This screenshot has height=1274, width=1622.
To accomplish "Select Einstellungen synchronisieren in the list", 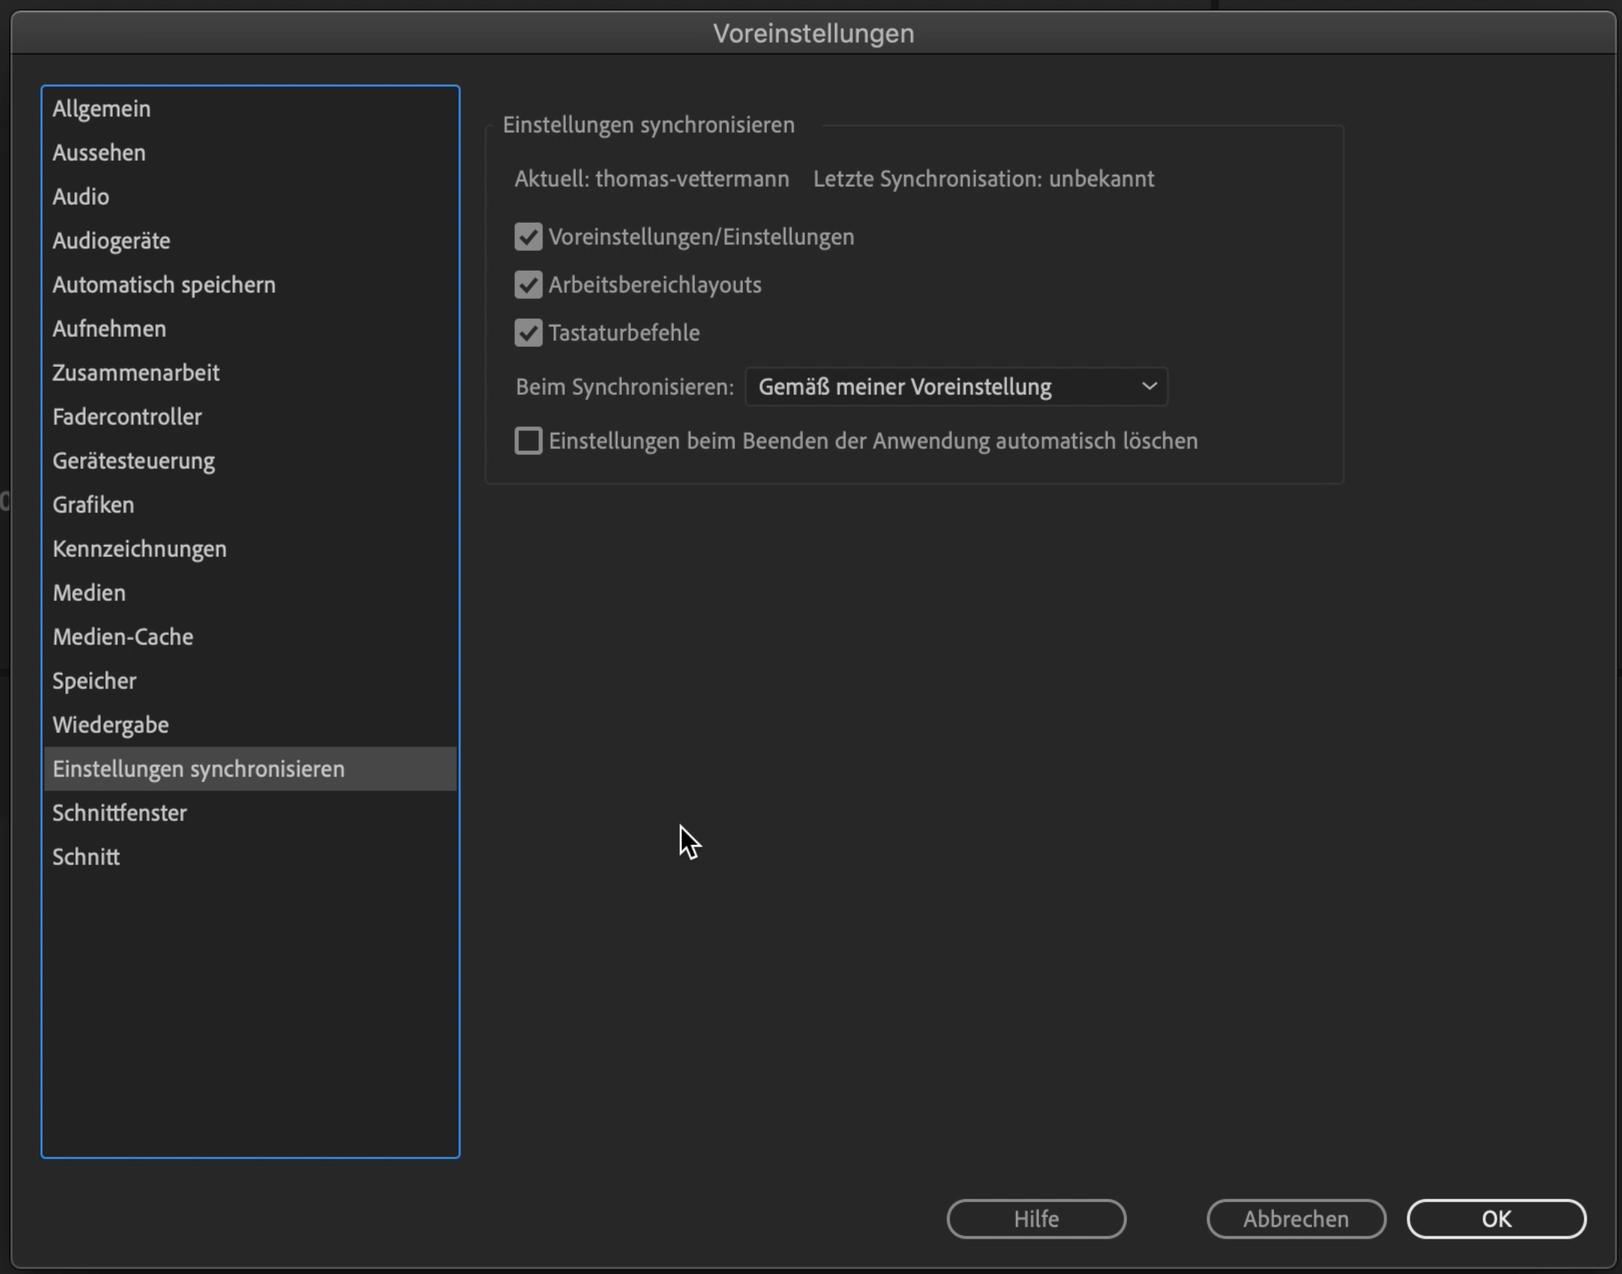I will pyautogui.click(x=199, y=769).
